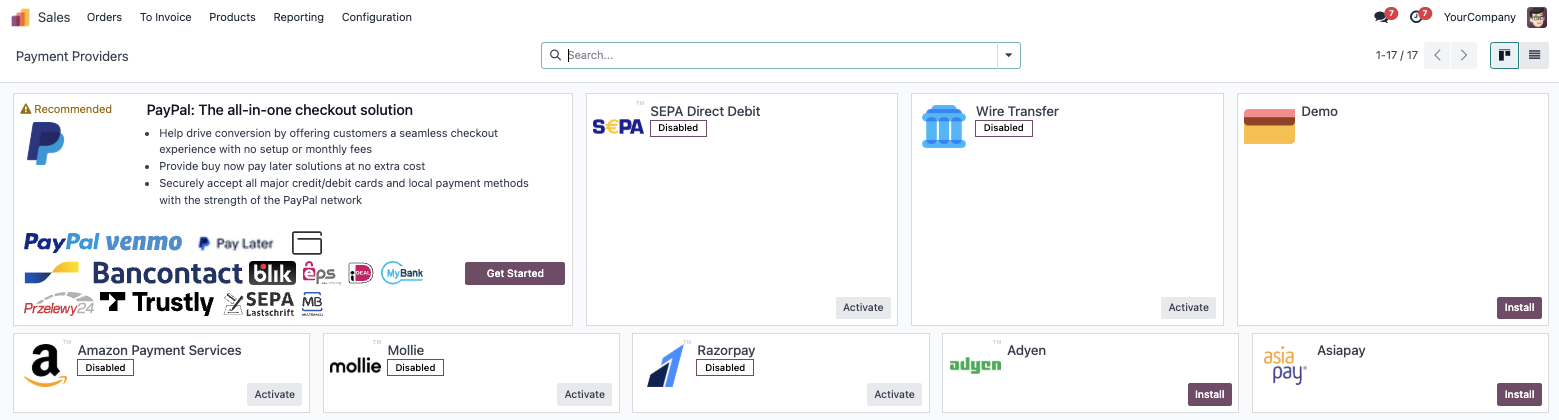Install the Demo provider
The width and height of the screenshot is (1559, 420).
[x=1519, y=308]
